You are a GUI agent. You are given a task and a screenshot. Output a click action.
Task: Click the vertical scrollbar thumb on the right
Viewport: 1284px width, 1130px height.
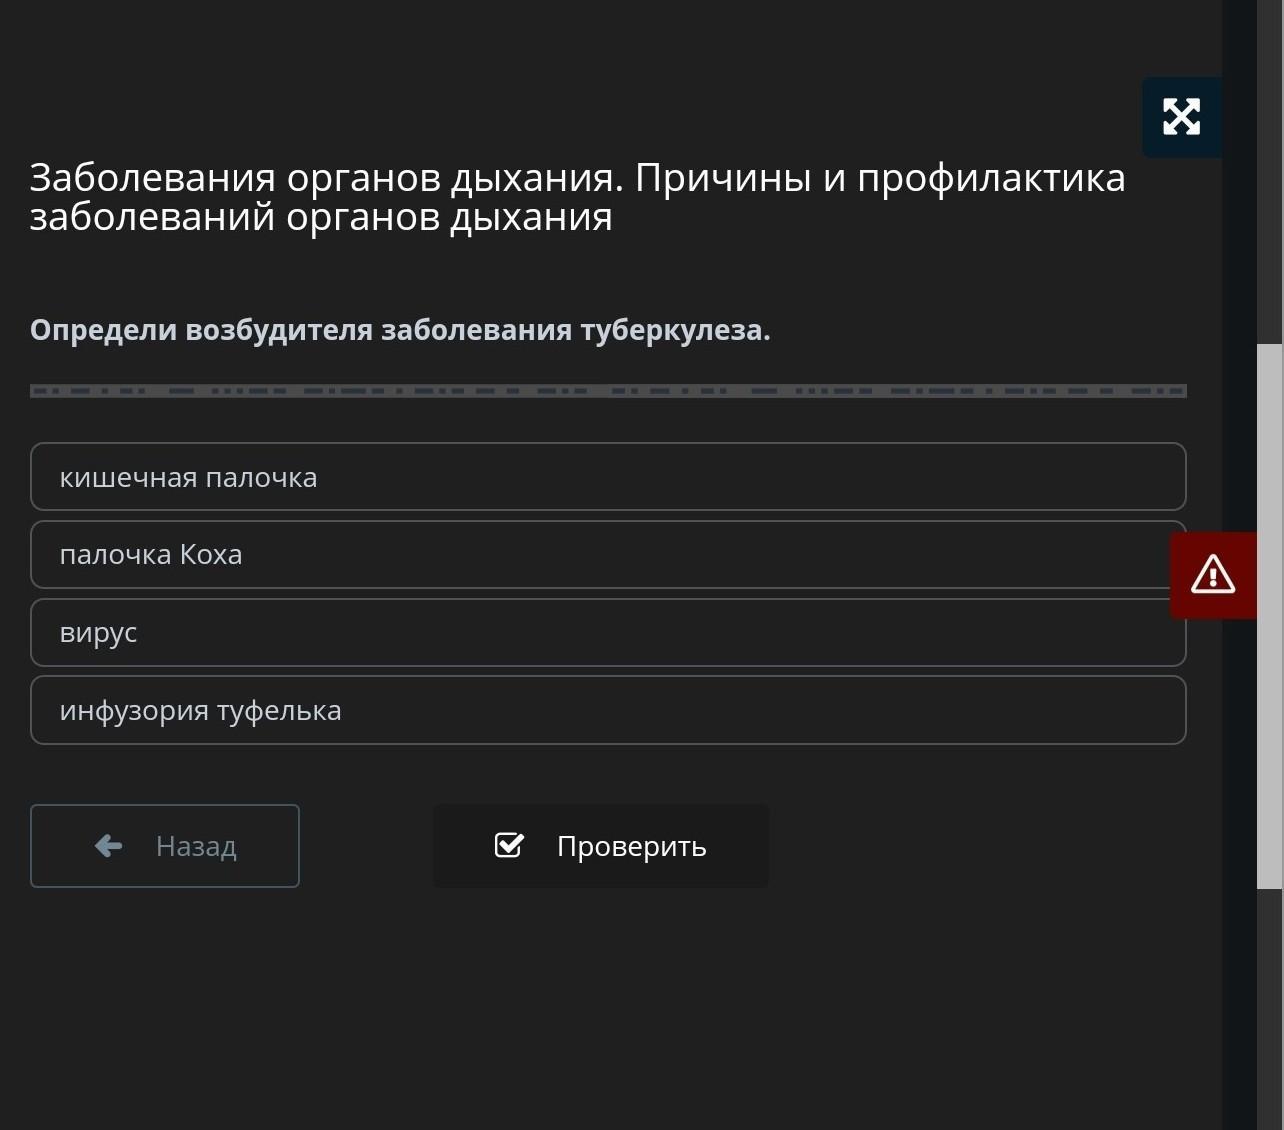[1269, 616]
